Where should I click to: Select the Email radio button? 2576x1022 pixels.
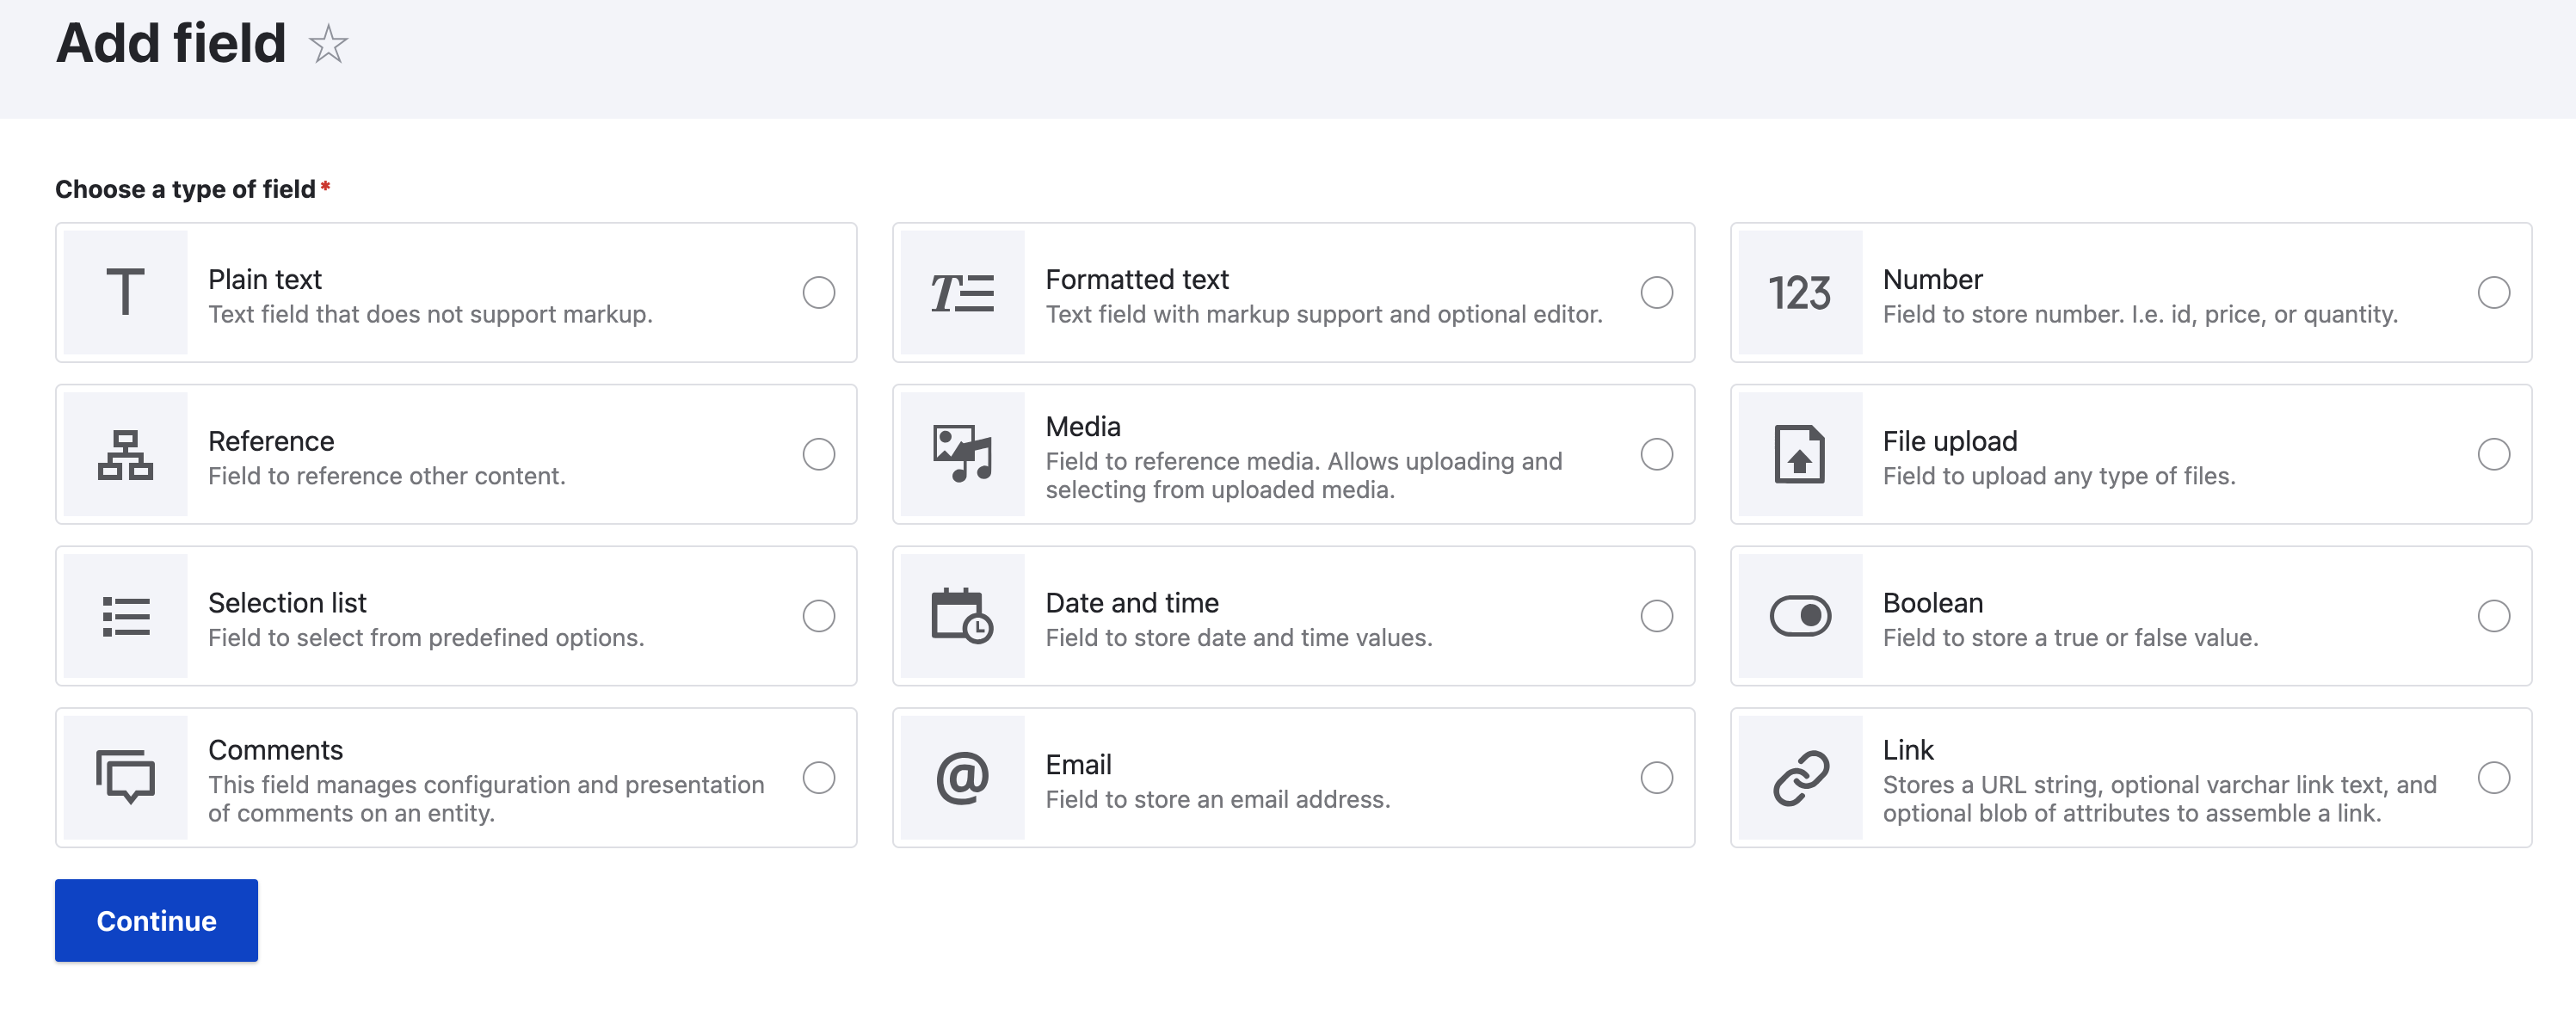coord(1656,777)
